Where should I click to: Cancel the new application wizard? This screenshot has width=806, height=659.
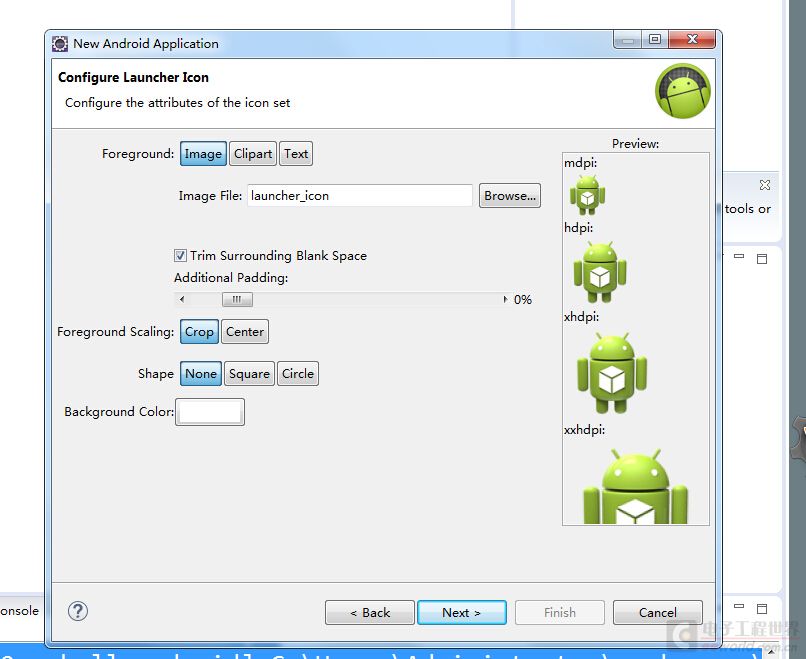coord(657,612)
